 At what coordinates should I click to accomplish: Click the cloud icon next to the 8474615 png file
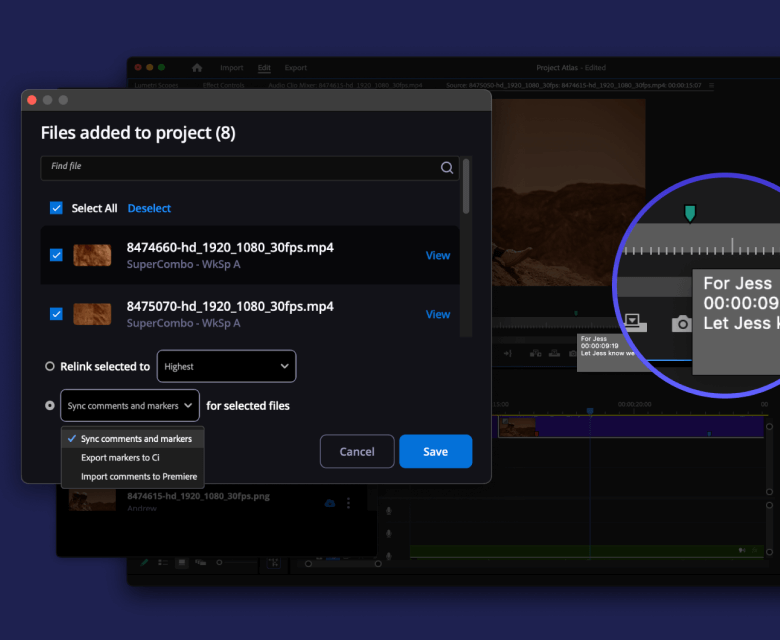329,502
